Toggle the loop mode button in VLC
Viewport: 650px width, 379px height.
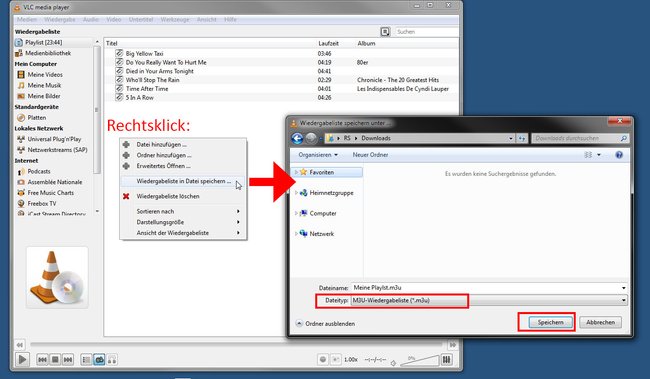(x=99, y=360)
